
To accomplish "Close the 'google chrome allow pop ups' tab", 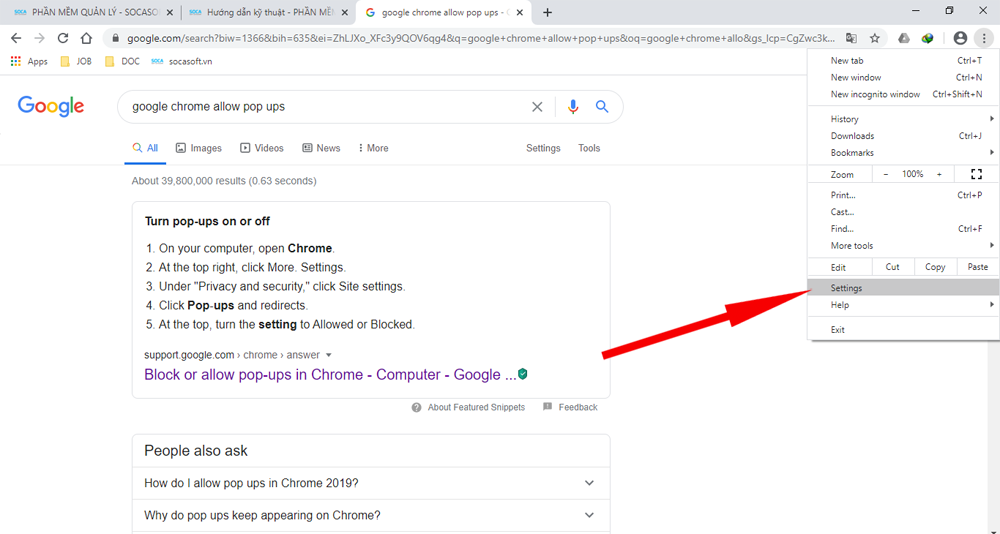I will click(520, 12).
